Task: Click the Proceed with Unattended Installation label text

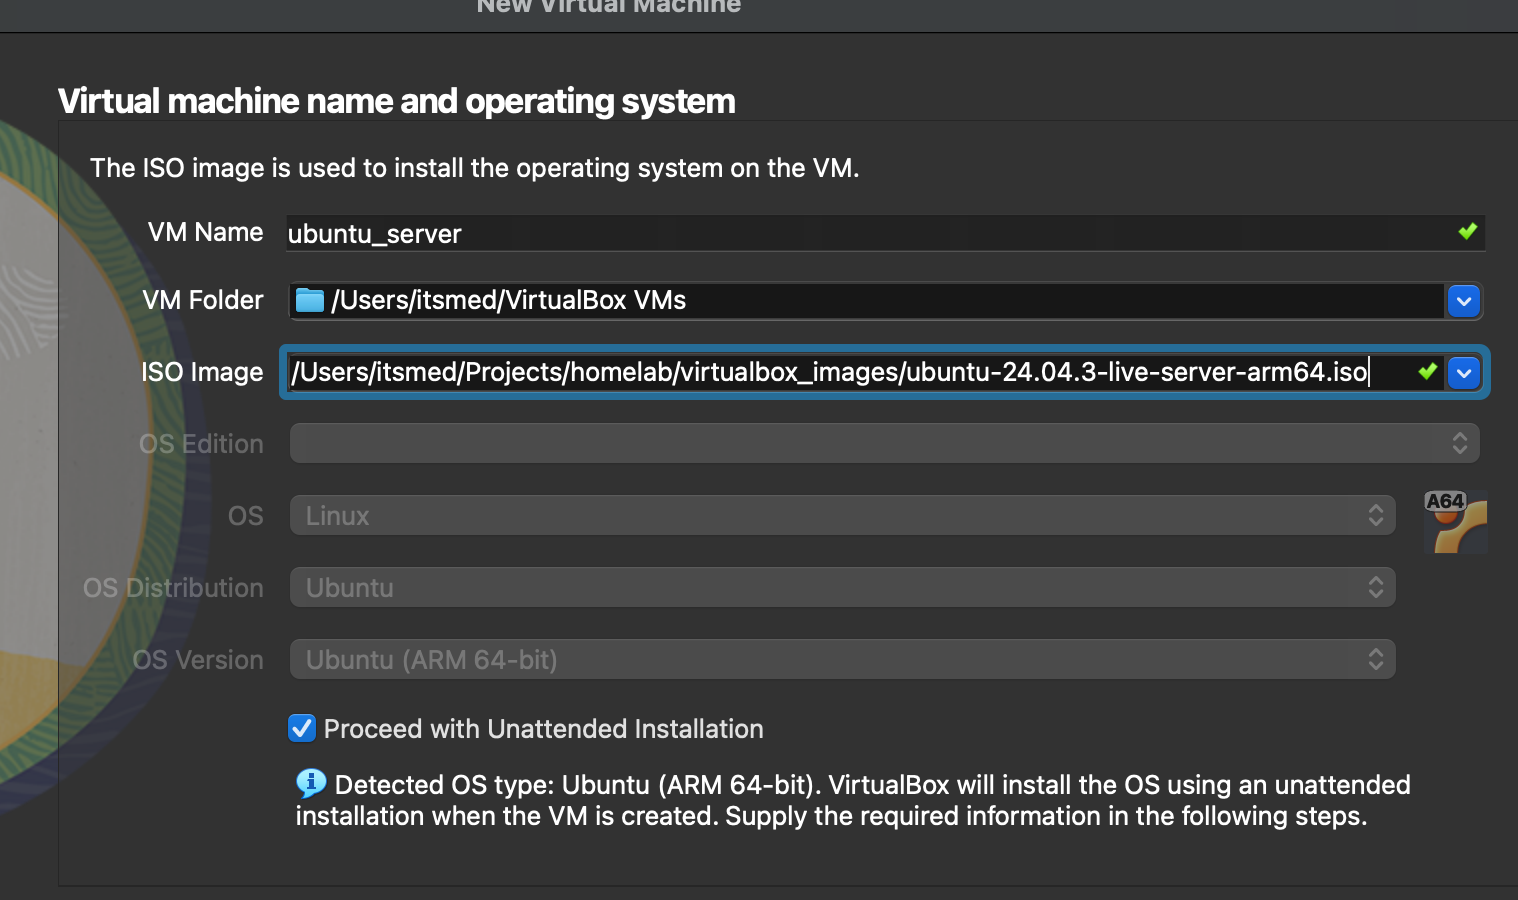Action: click(543, 729)
